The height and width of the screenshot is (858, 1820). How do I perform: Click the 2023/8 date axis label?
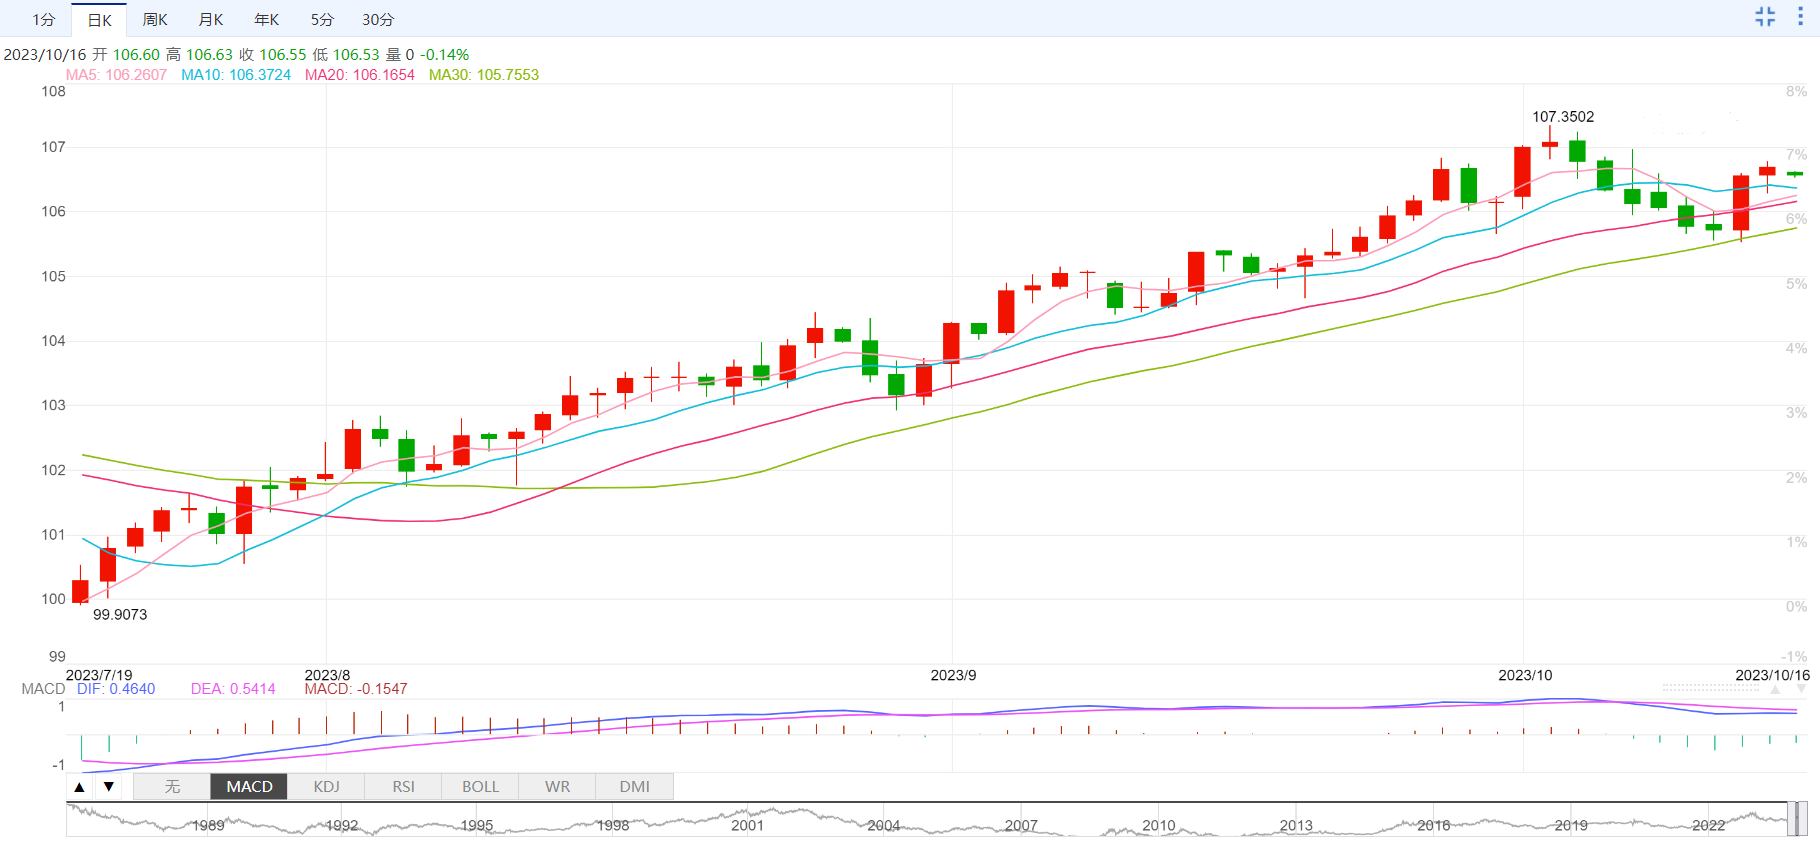pyautogui.click(x=327, y=675)
